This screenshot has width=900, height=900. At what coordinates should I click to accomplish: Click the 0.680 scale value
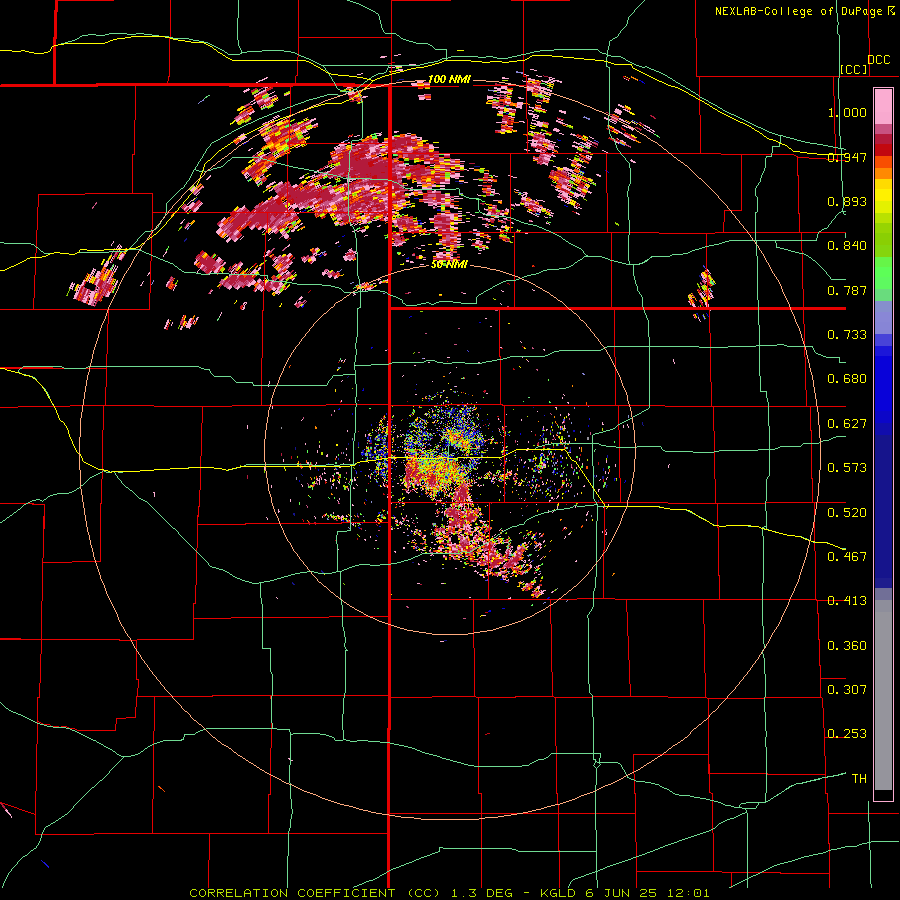click(x=847, y=379)
